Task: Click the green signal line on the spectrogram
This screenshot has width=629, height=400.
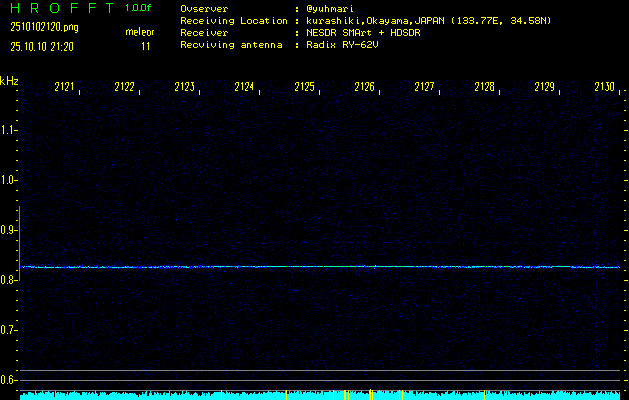Action: click(x=320, y=267)
